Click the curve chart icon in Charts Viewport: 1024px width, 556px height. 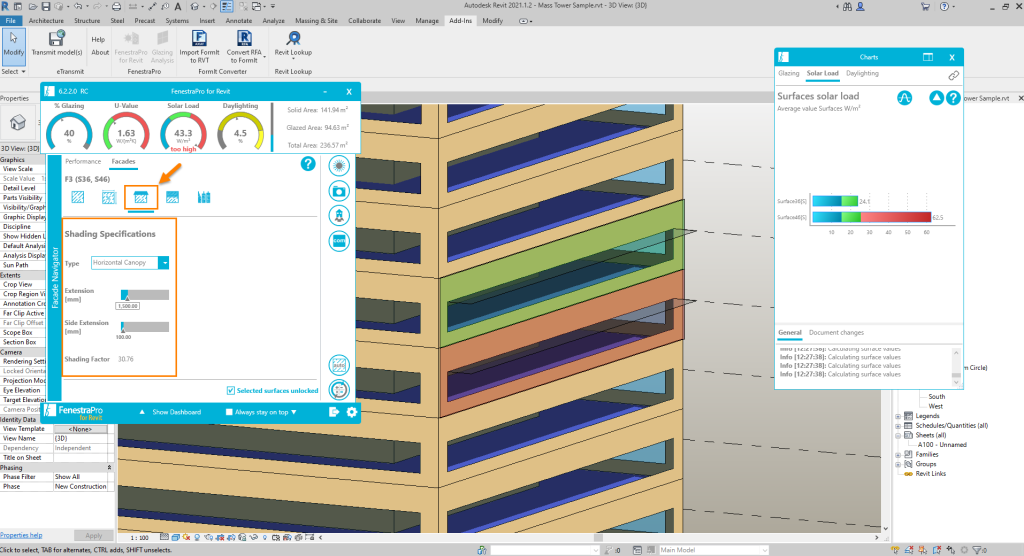[x=904, y=98]
